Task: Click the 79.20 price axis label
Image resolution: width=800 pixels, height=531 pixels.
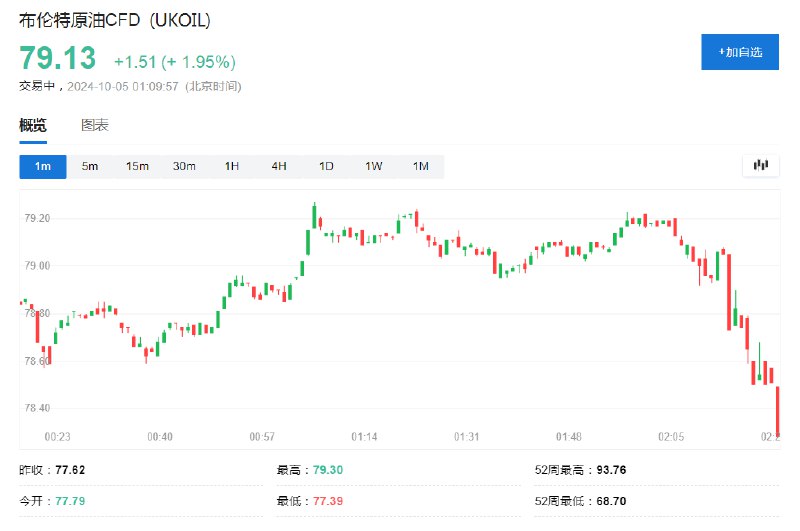Action: click(x=37, y=218)
